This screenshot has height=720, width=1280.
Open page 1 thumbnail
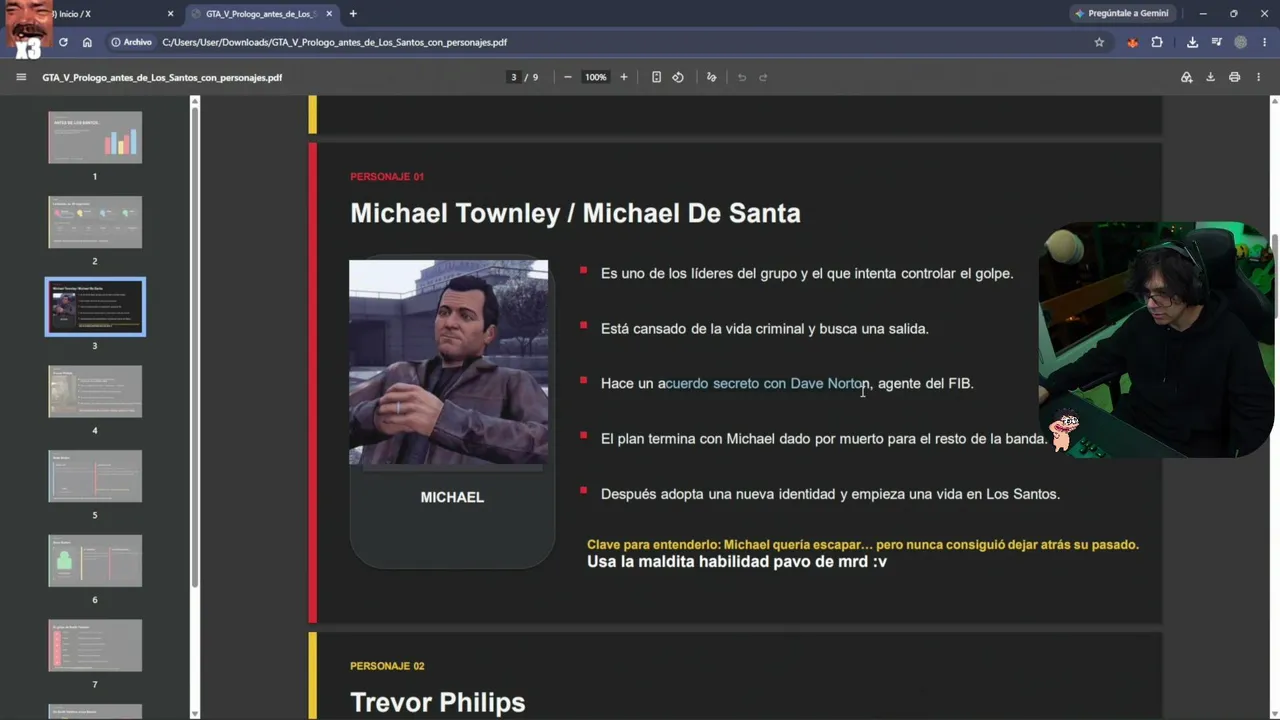click(95, 137)
